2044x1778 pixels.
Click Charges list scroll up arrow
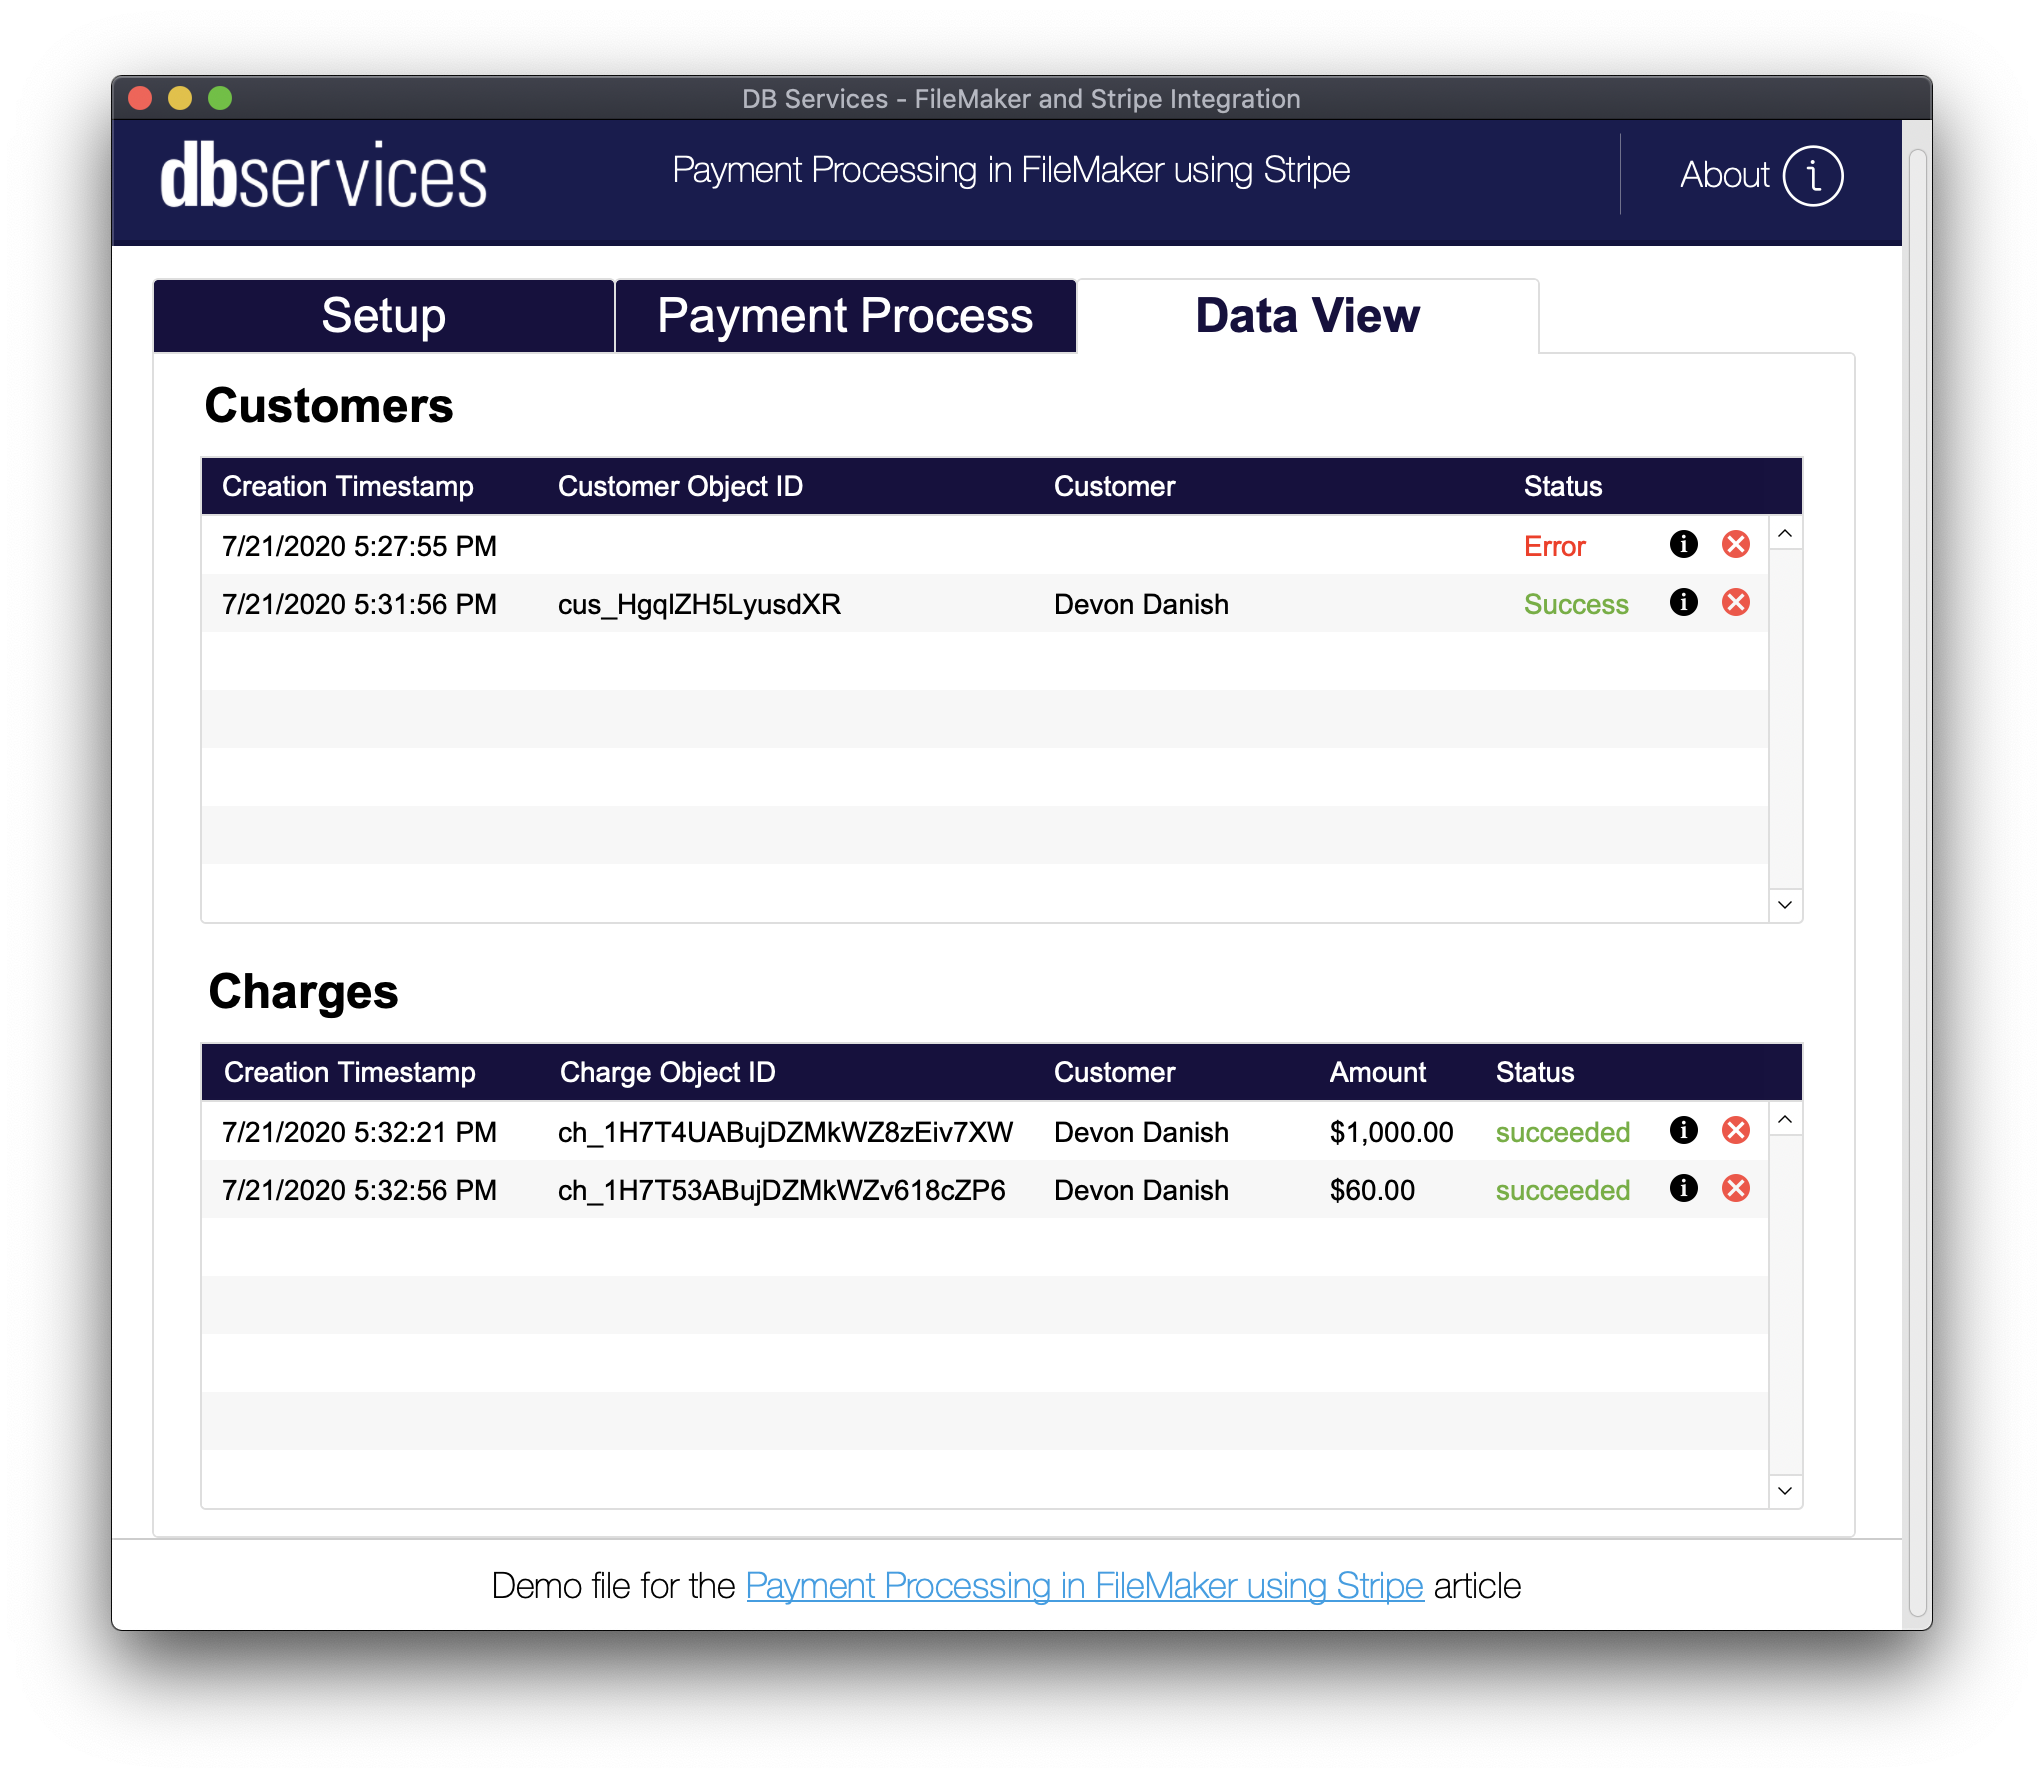pos(1785,1120)
